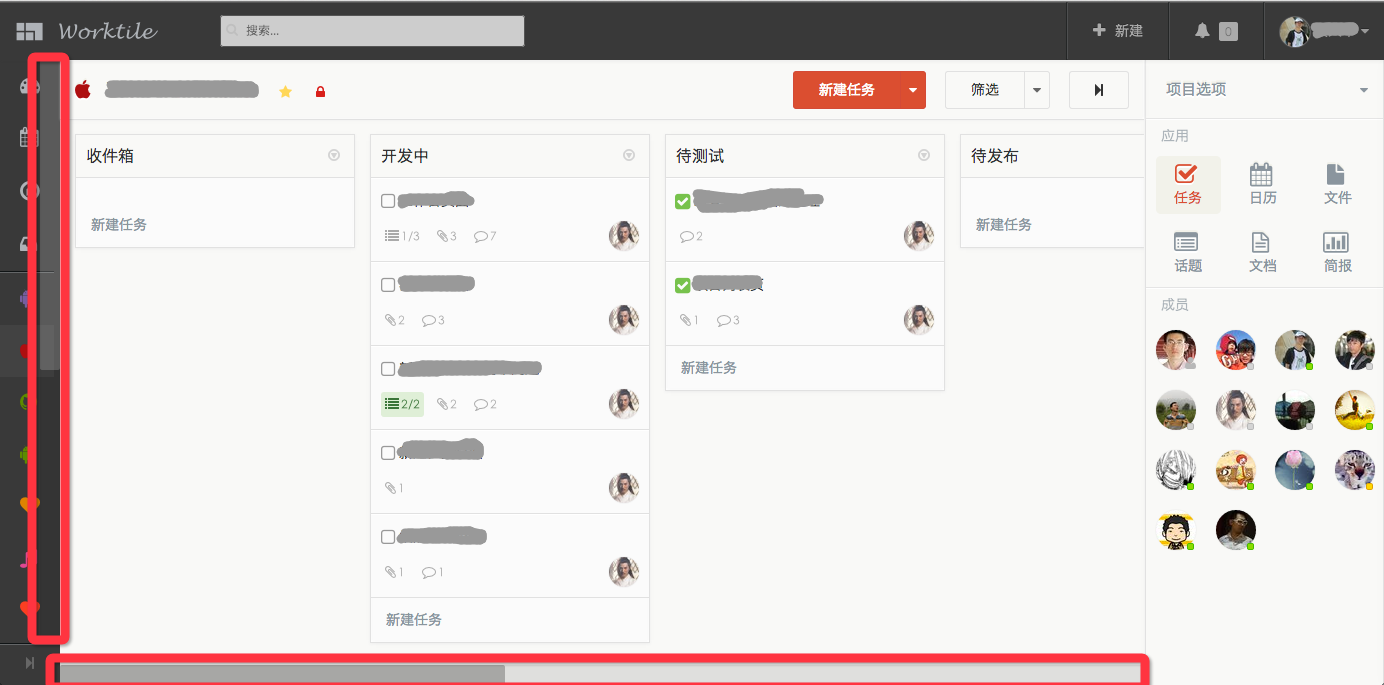1384x685 pixels.
Task: Open the 简报 reports app
Action: [1337, 253]
